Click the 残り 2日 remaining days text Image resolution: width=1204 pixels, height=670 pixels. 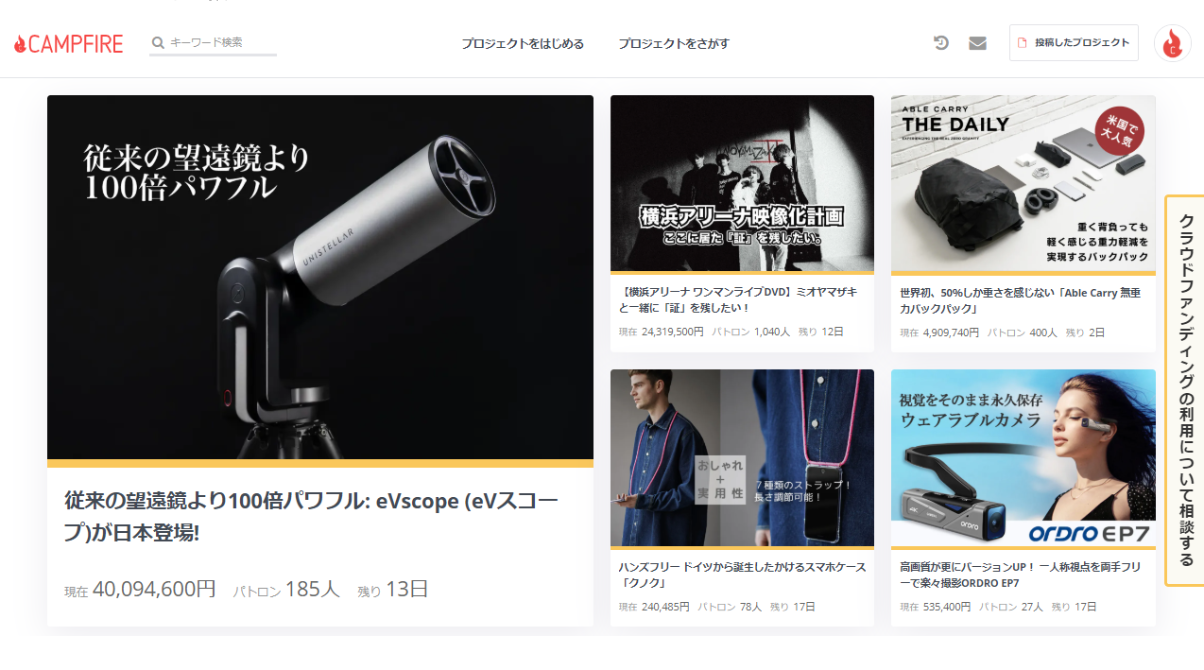coord(1086,332)
